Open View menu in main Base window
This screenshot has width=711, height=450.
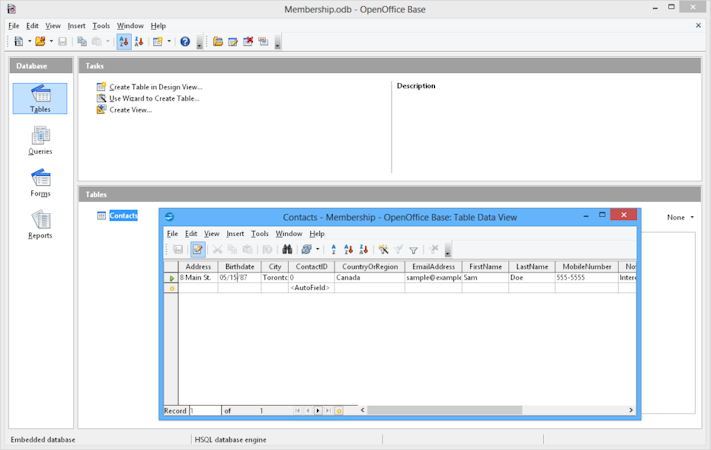[x=53, y=26]
